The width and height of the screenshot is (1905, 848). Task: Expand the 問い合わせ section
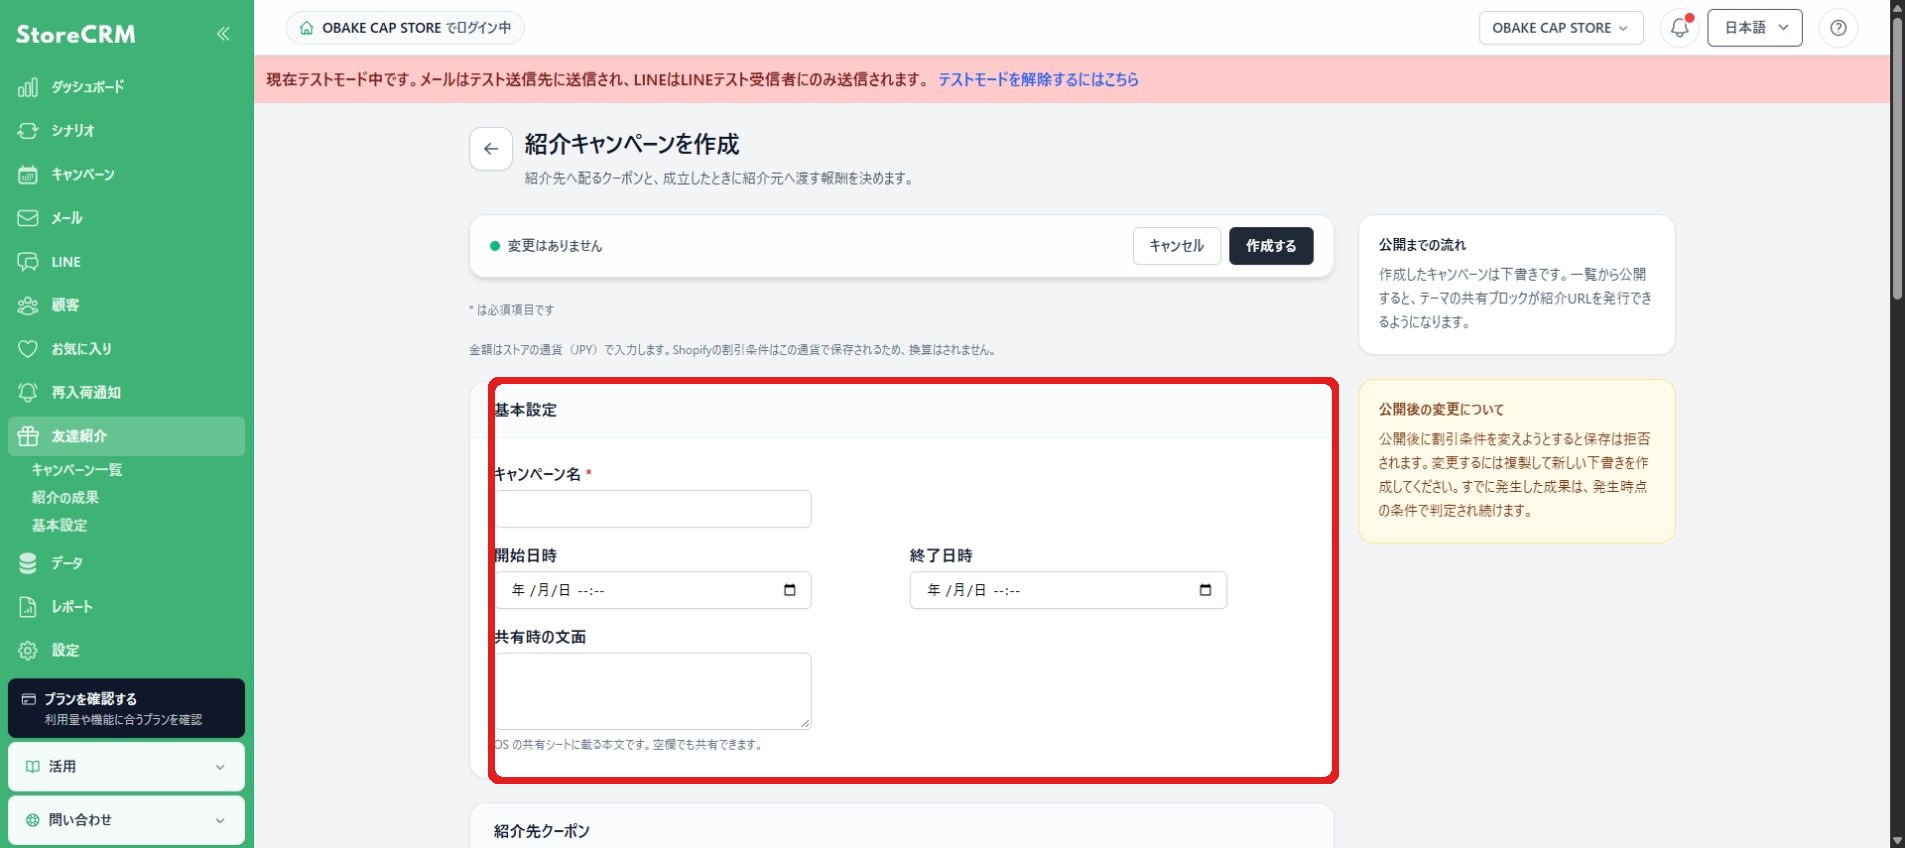[x=126, y=820]
